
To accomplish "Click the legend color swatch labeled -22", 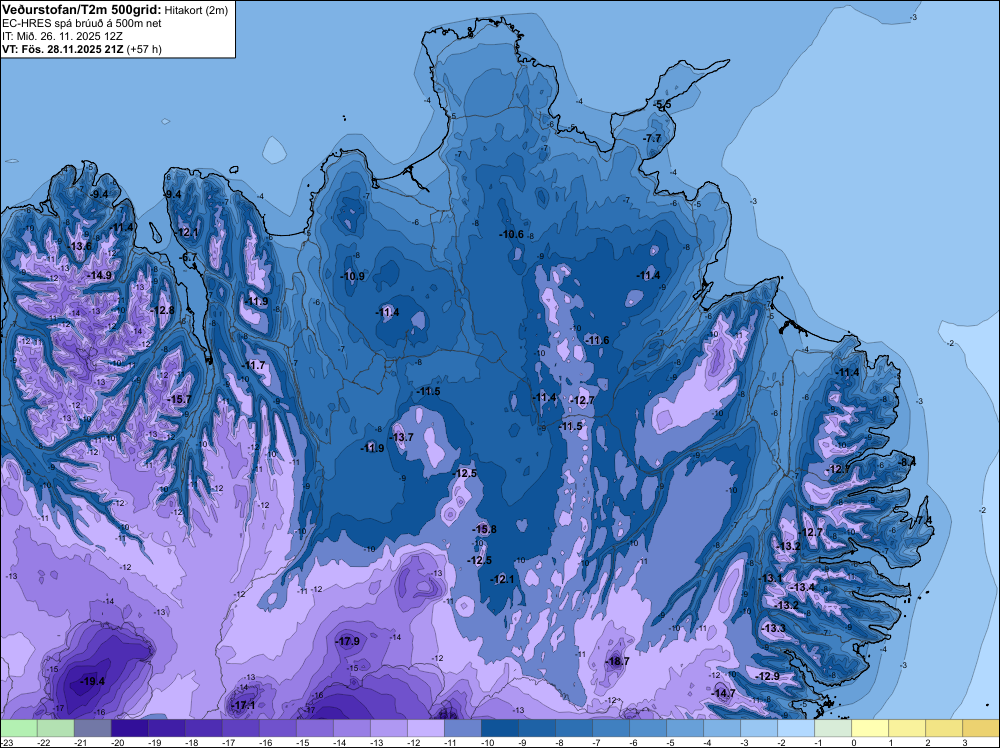I will click(x=55, y=728).
